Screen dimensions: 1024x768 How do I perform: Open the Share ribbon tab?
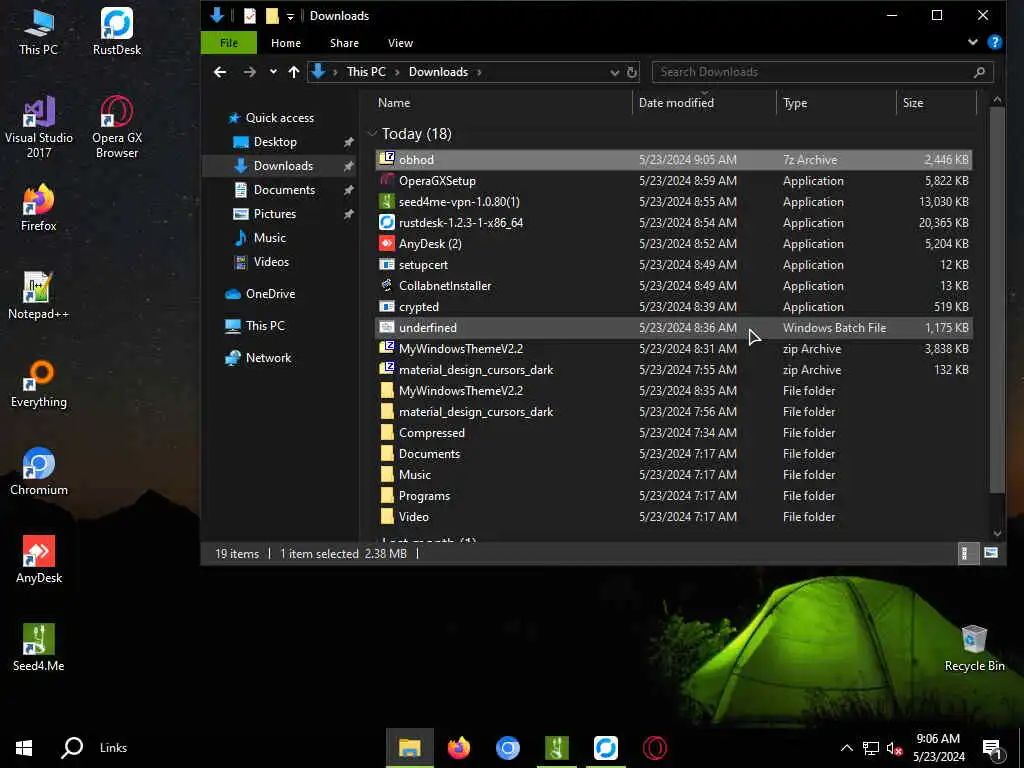pyautogui.click(x=344, y=43)
